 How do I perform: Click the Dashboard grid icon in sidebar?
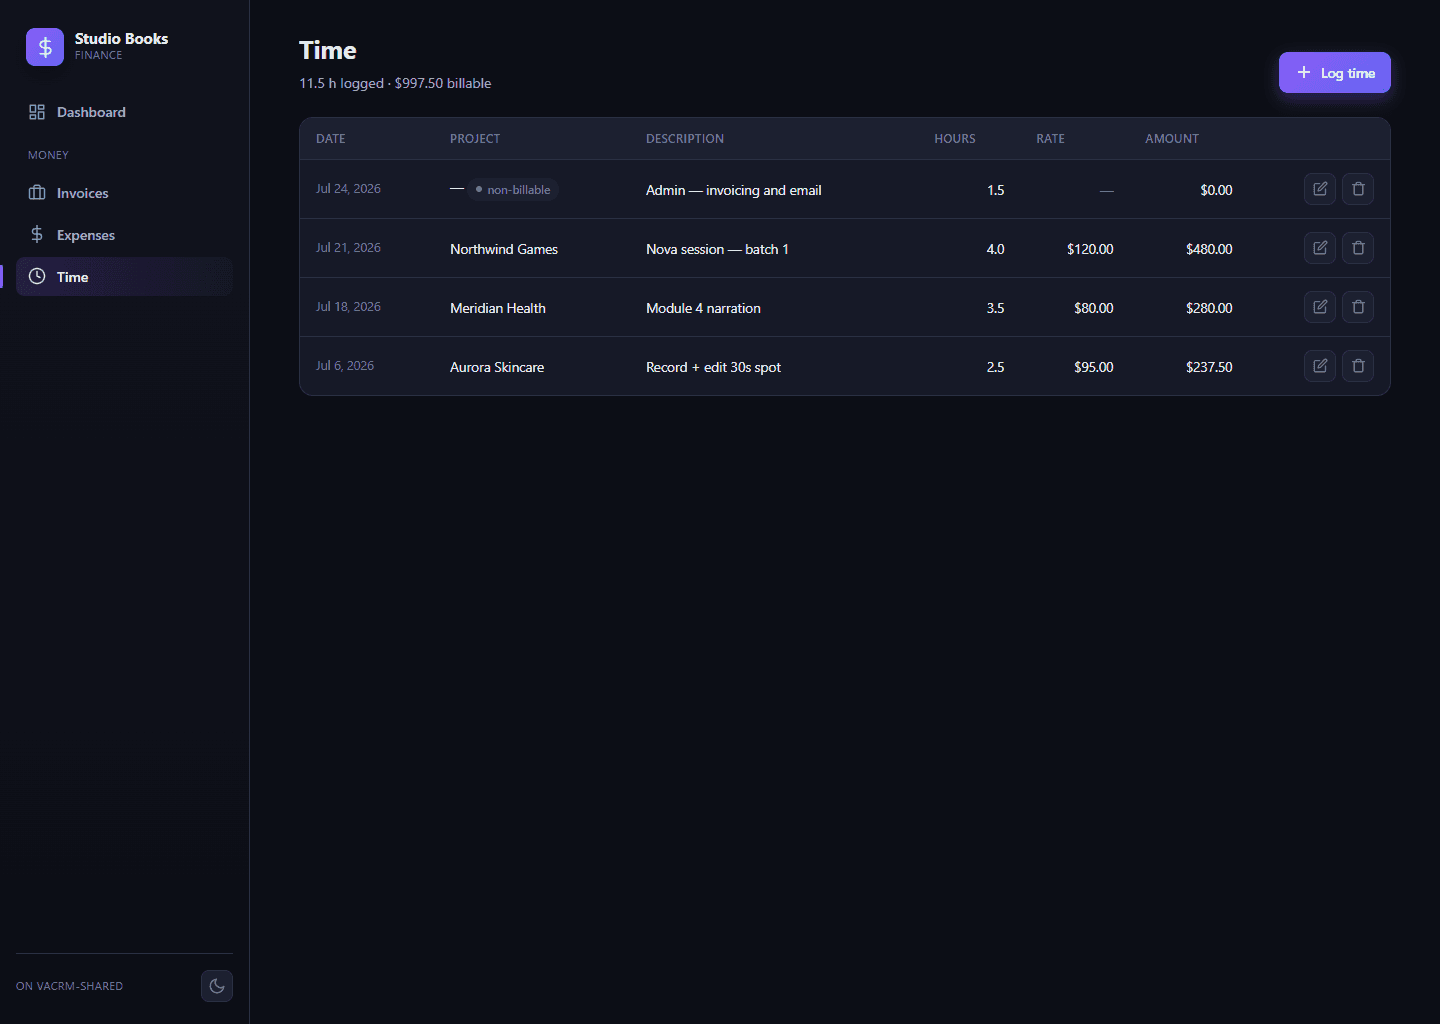point(37,112)
